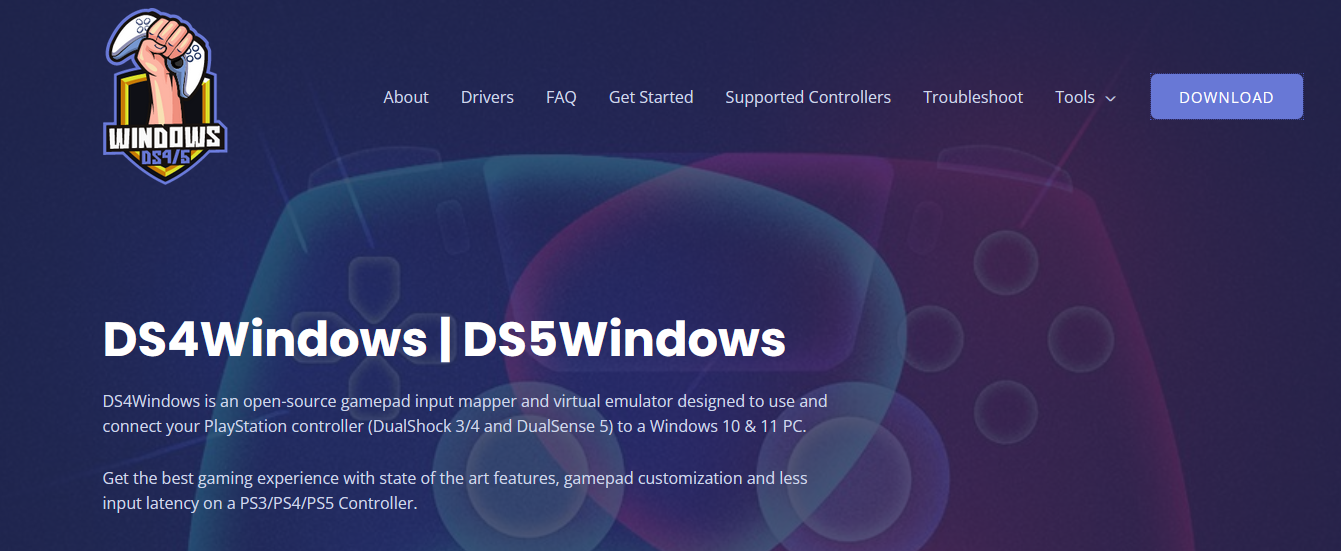Open Supported Controllers page
Viewport: 1341px width, 551px height.
pos(808,97)
